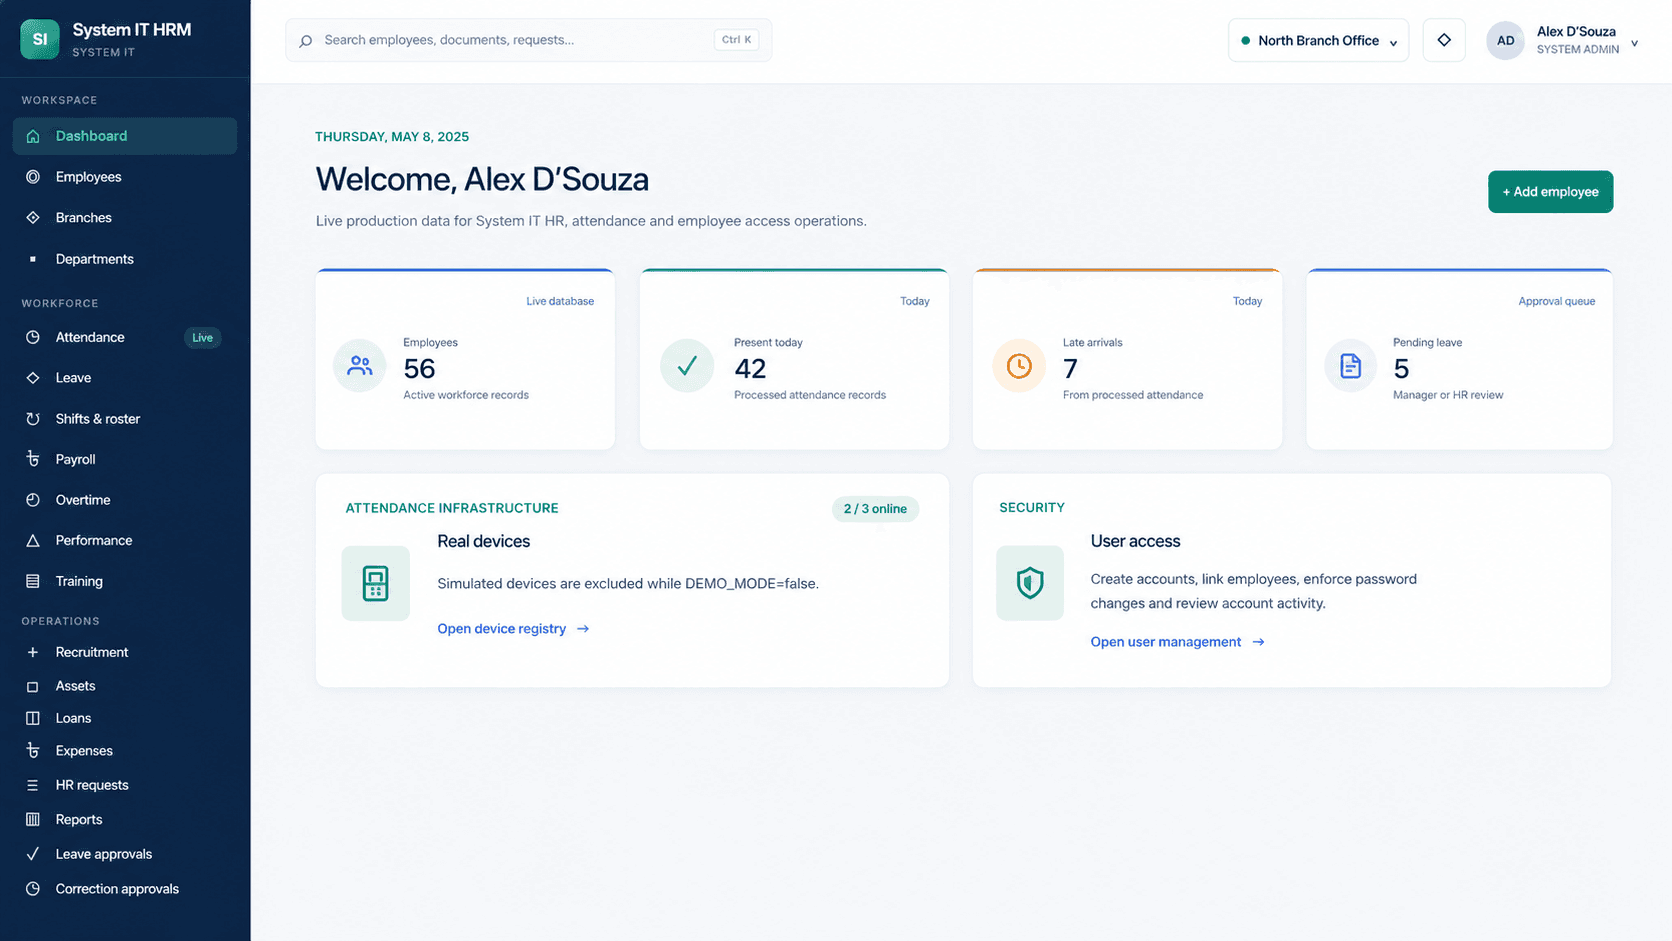Image resolution: width=1672 pixels, height=941 pixels.
Task: Click the Shifts & roster rotate icon
Action: coord(33,419)
